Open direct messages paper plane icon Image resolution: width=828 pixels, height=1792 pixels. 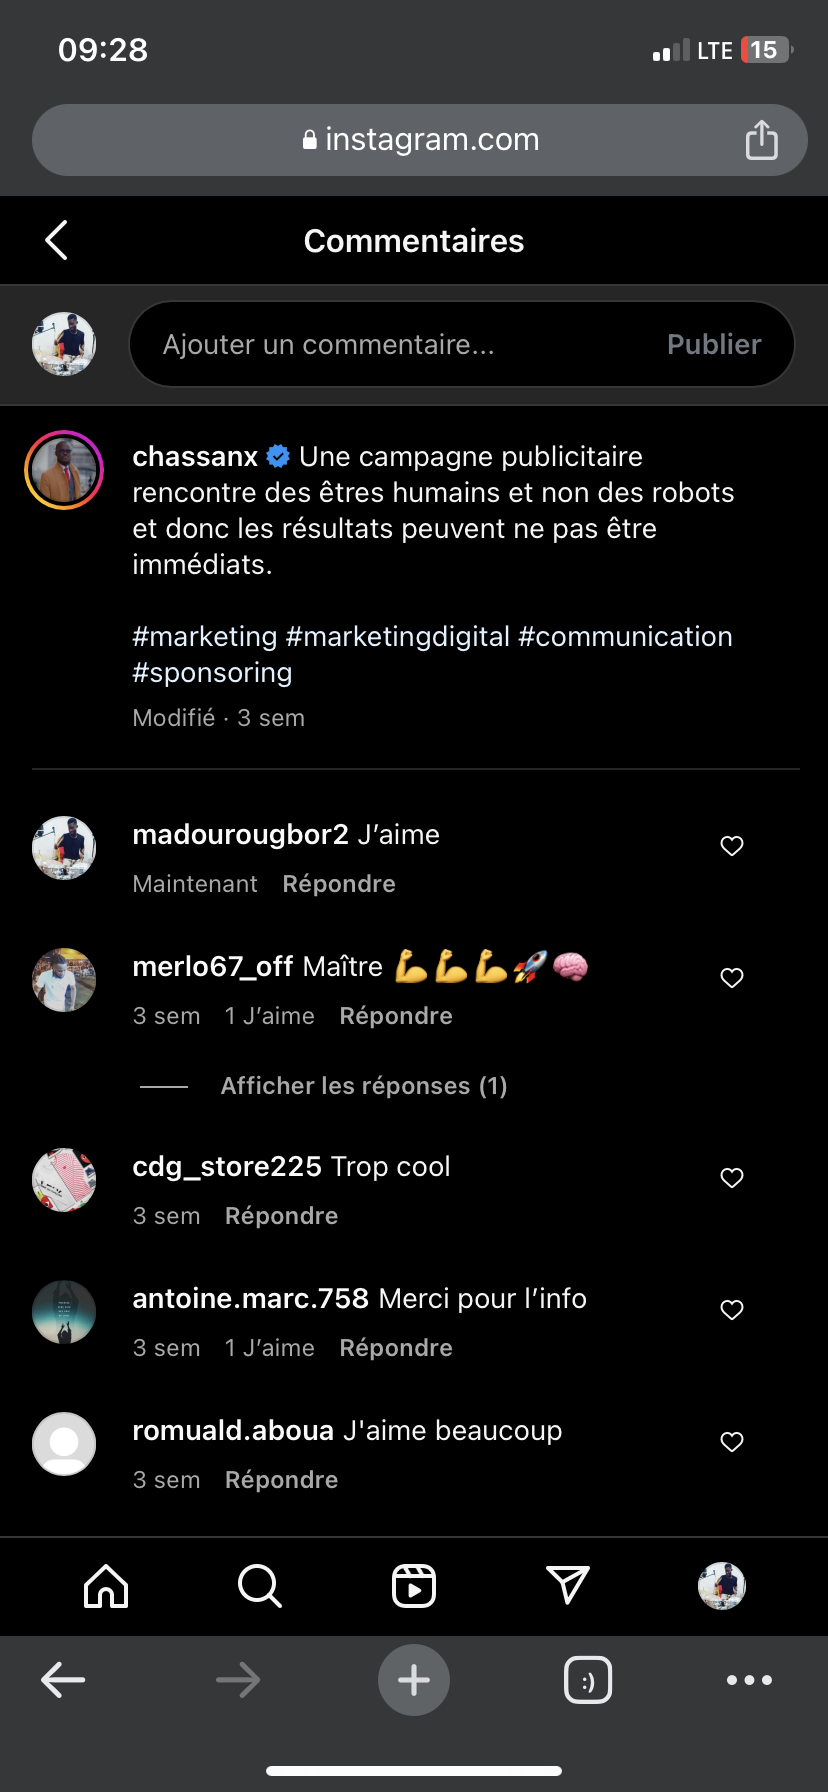tap(568, 1586)
